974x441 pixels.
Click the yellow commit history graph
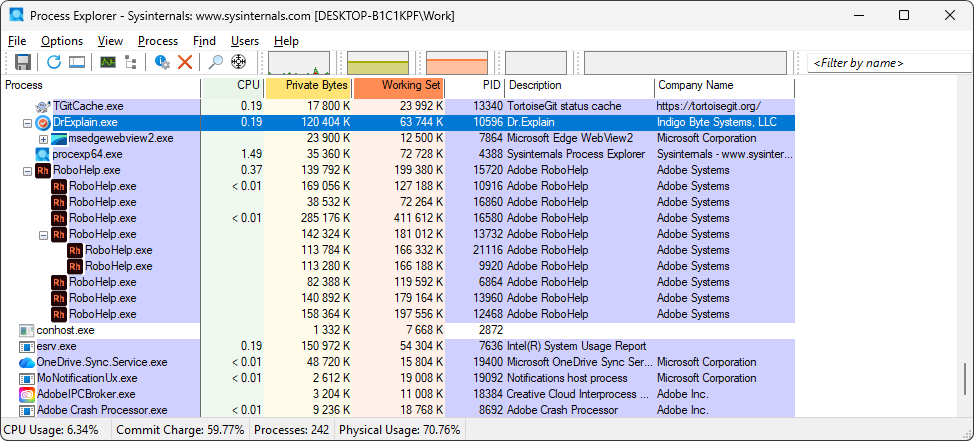tap(378, 63)
